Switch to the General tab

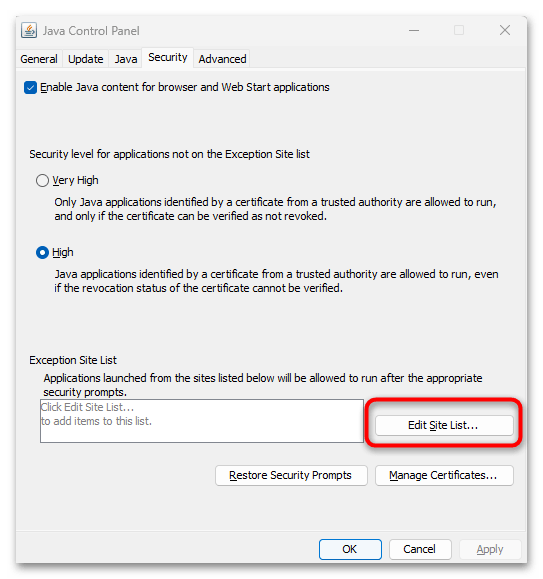pos(39,59)
